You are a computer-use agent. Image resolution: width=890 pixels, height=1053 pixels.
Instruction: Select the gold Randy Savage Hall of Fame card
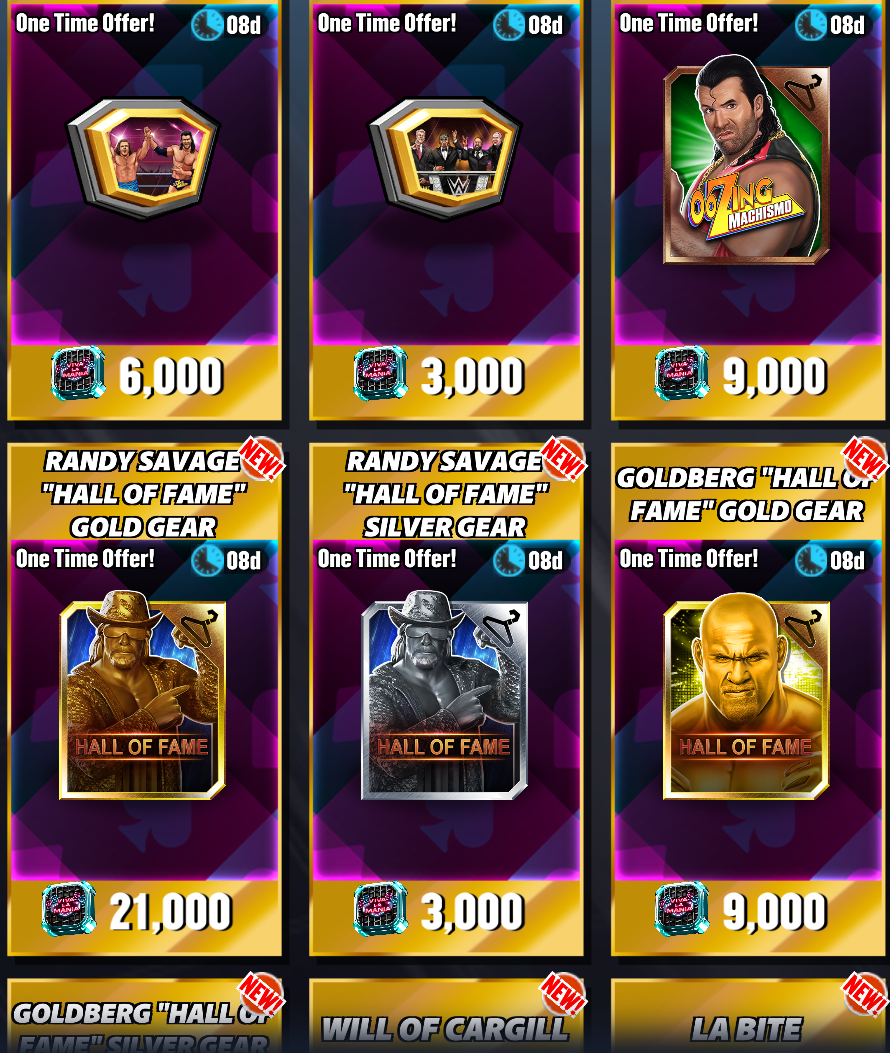tap(142, 700)
